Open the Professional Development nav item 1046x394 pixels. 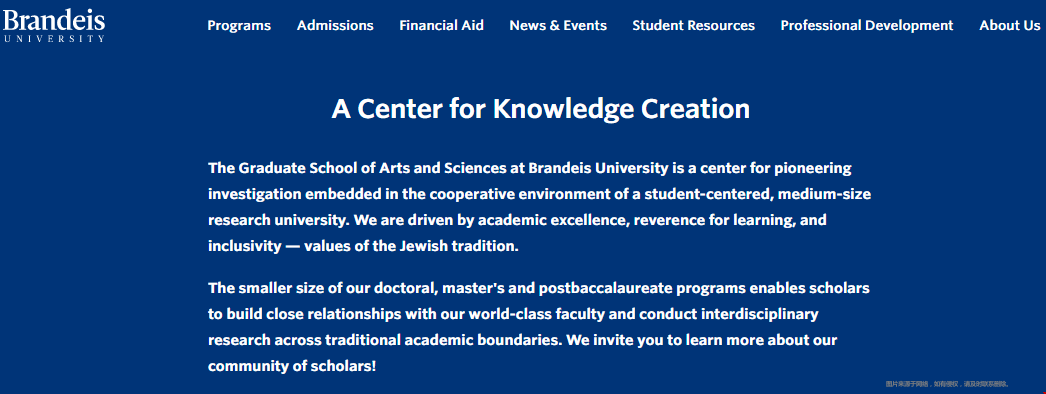coord(867,25)
